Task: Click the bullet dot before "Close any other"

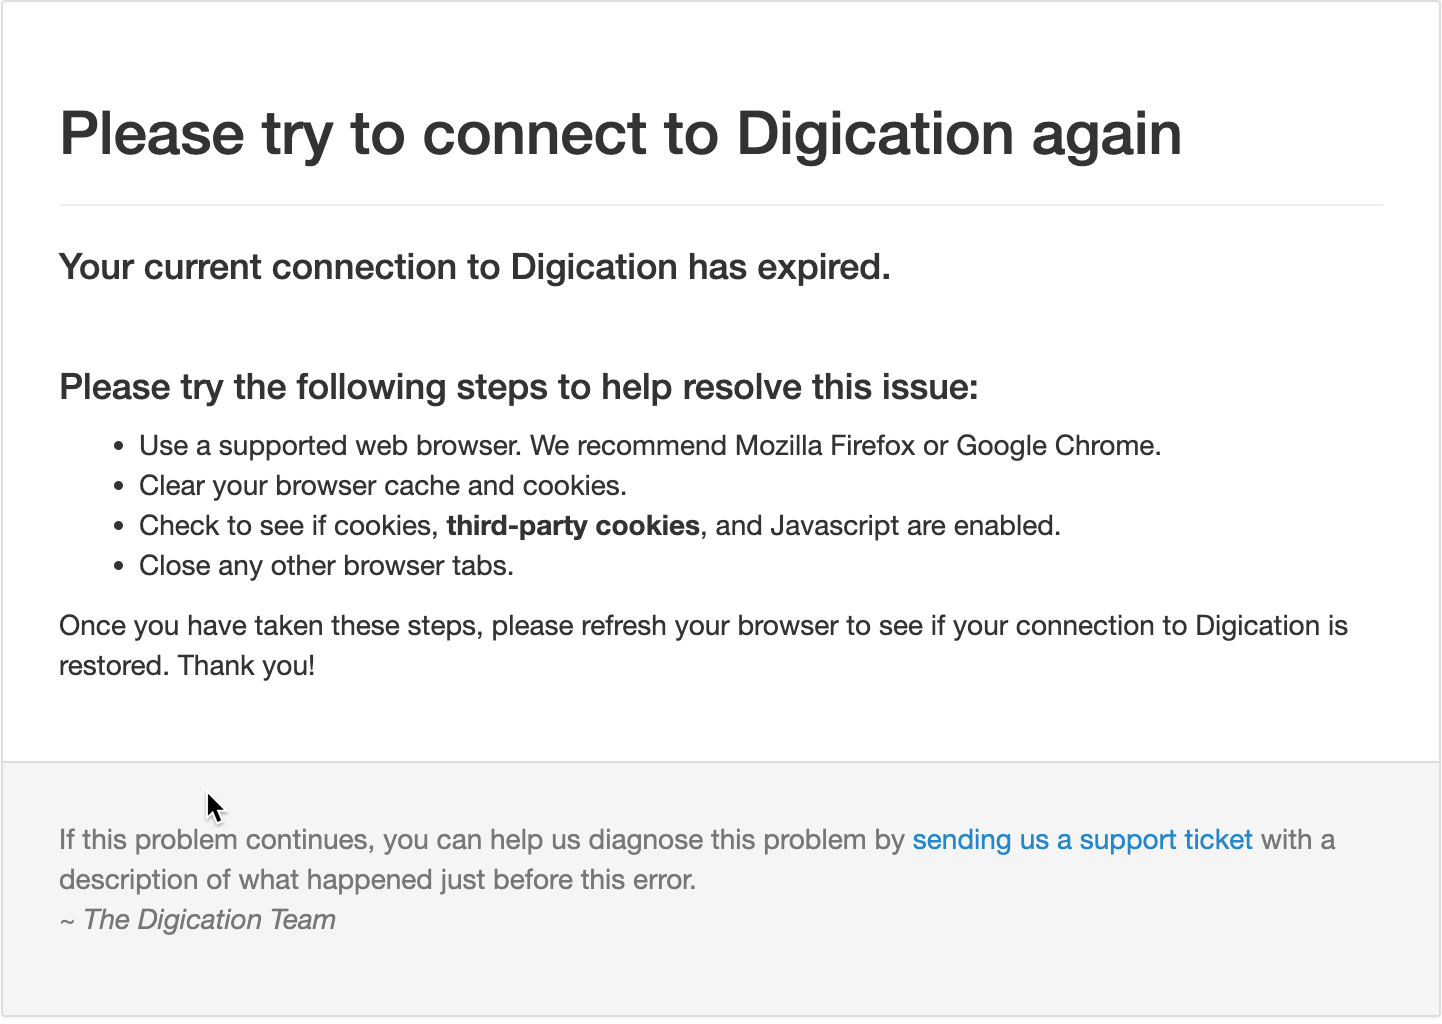Action: pos(119,567)
